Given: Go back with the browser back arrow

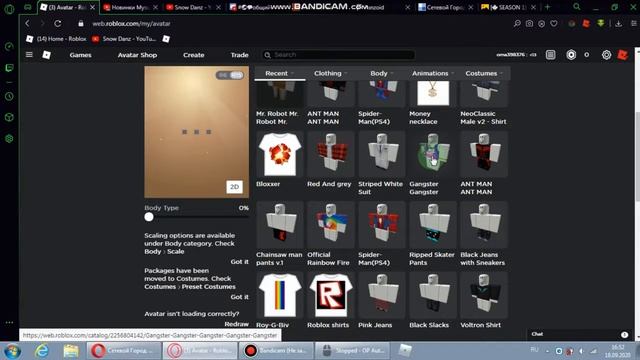Looking at the screenshot, I should 27,24.
